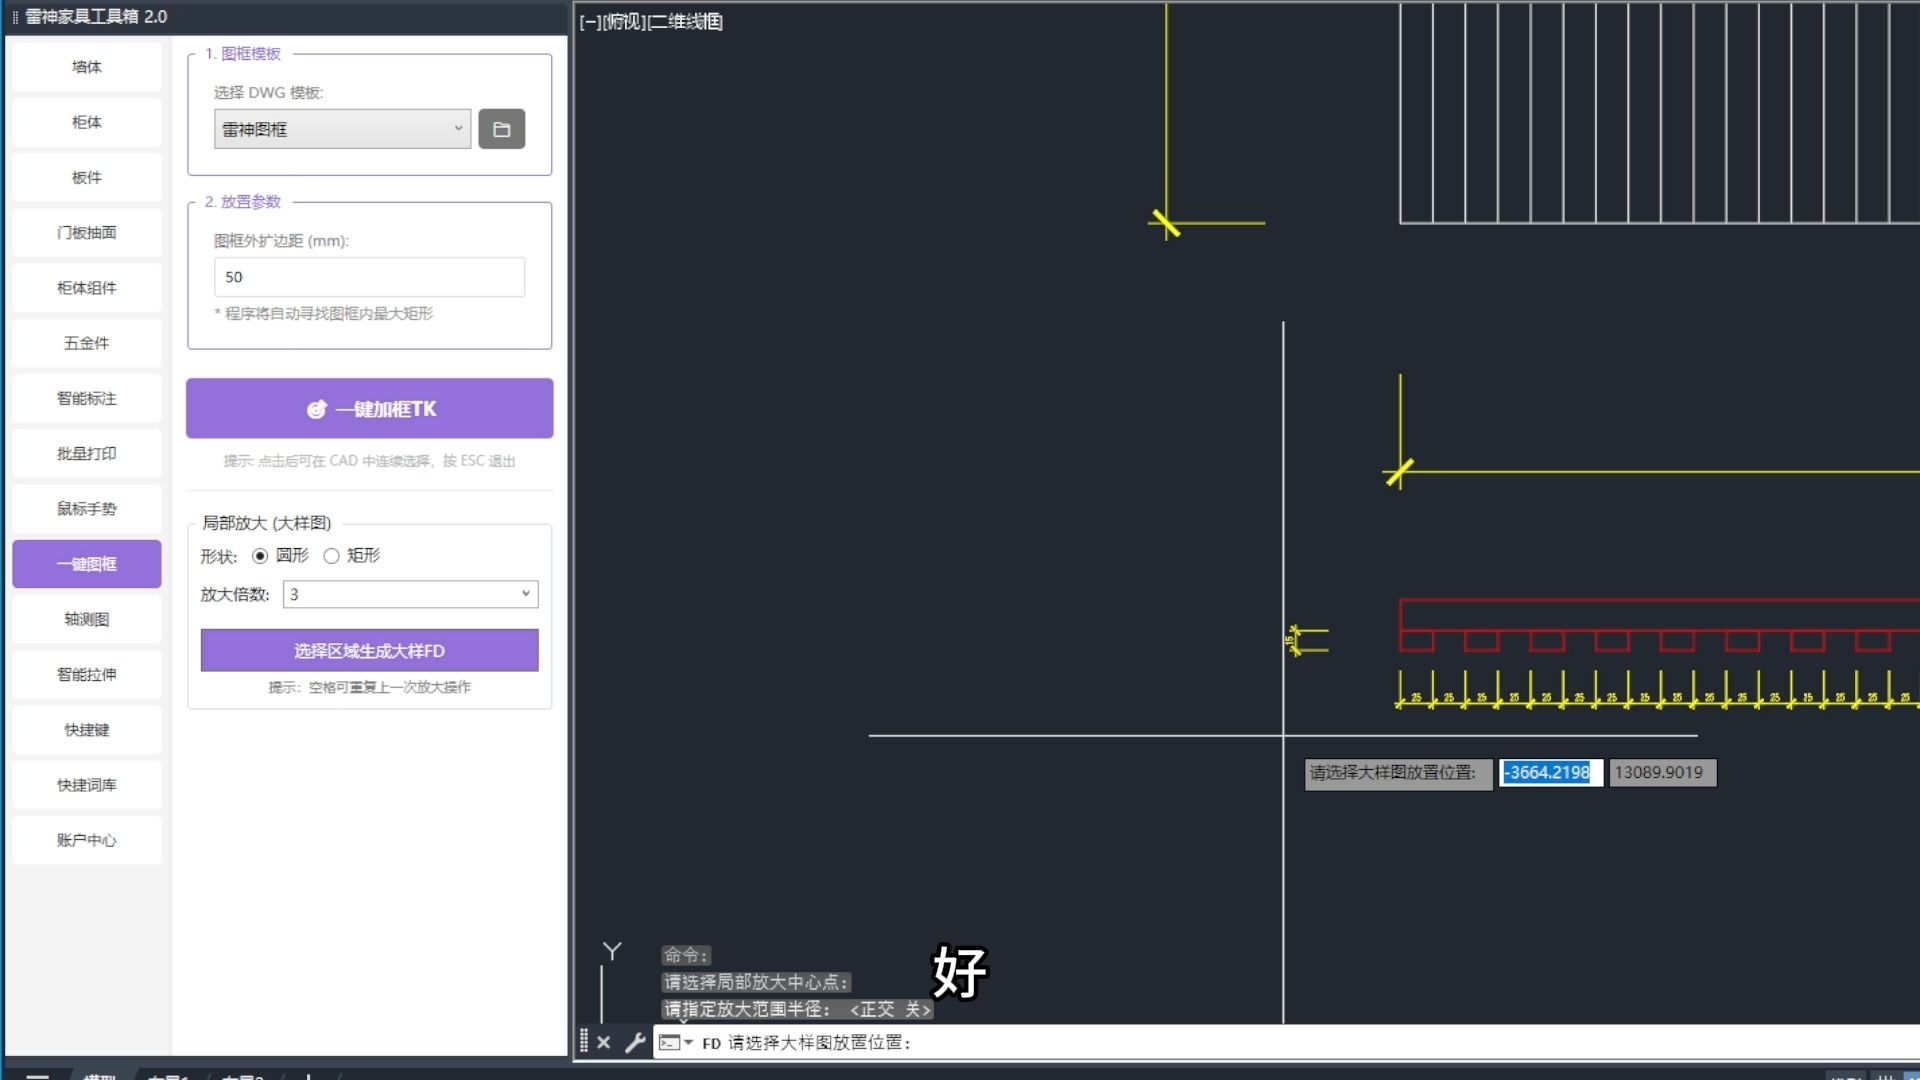The image size is (1920, 1080).
Task: Open the 智能标注 sidebar section
Action: (87, 398)
